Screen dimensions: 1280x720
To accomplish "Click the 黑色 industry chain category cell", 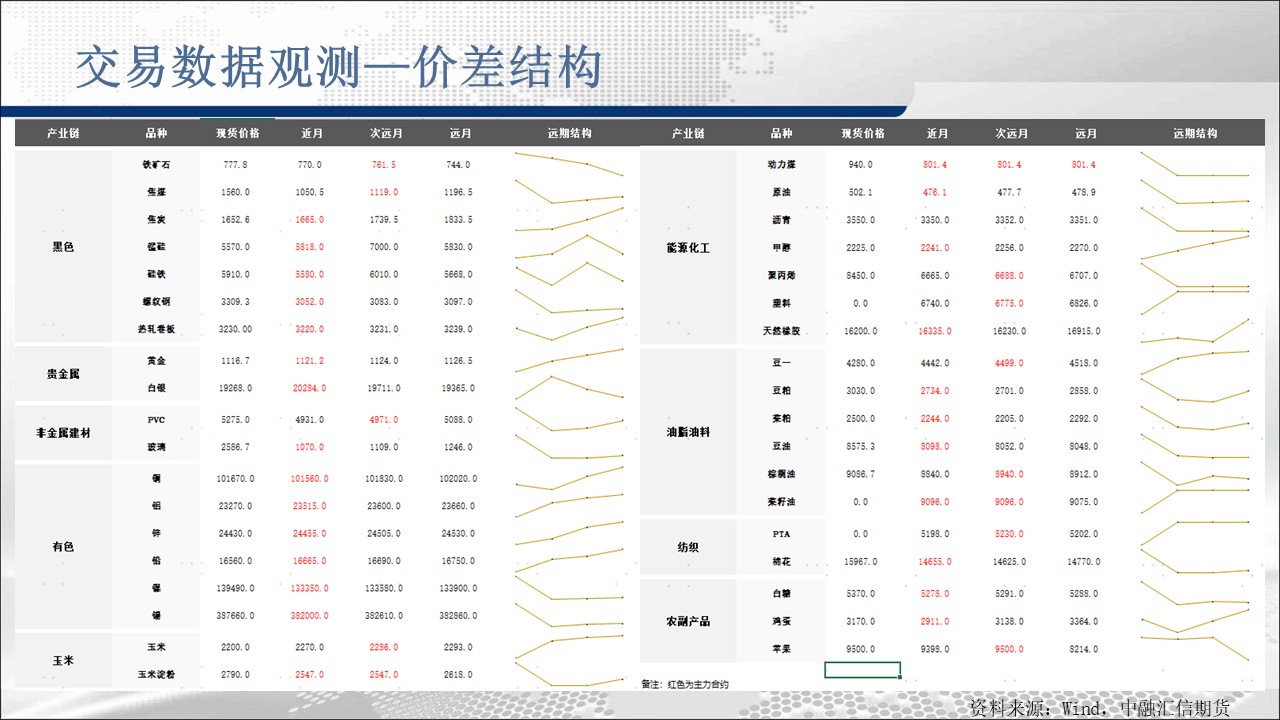I will pyautogui.click(x=63, y=247).
